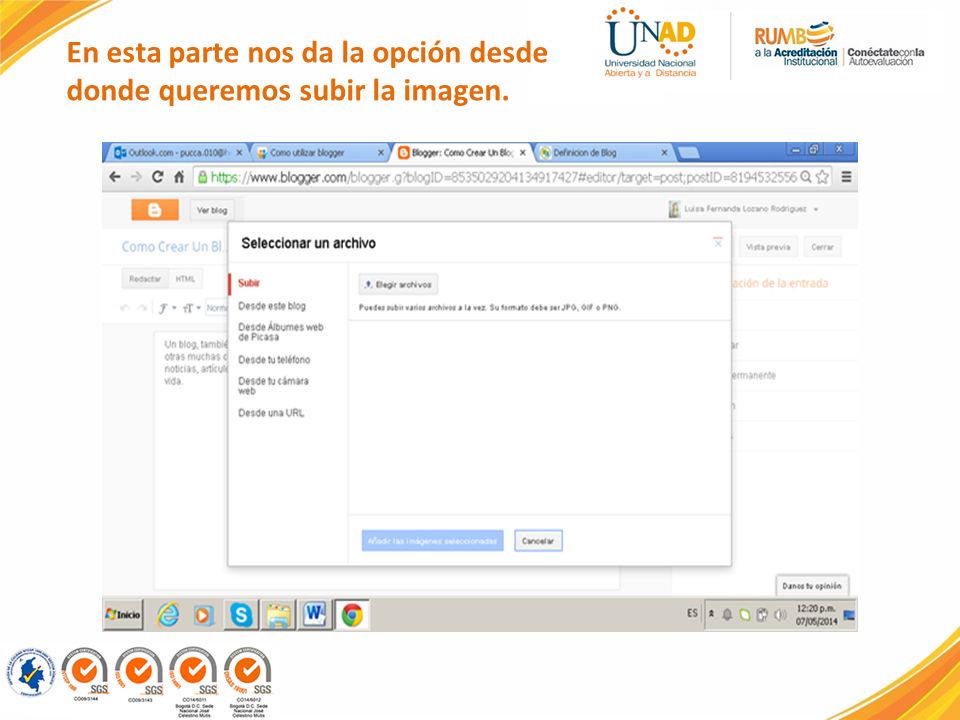The height and width of the screenshot is (720, 960).
Task: Reload the page with the refresh icon
Action: [x=157, y=177]
